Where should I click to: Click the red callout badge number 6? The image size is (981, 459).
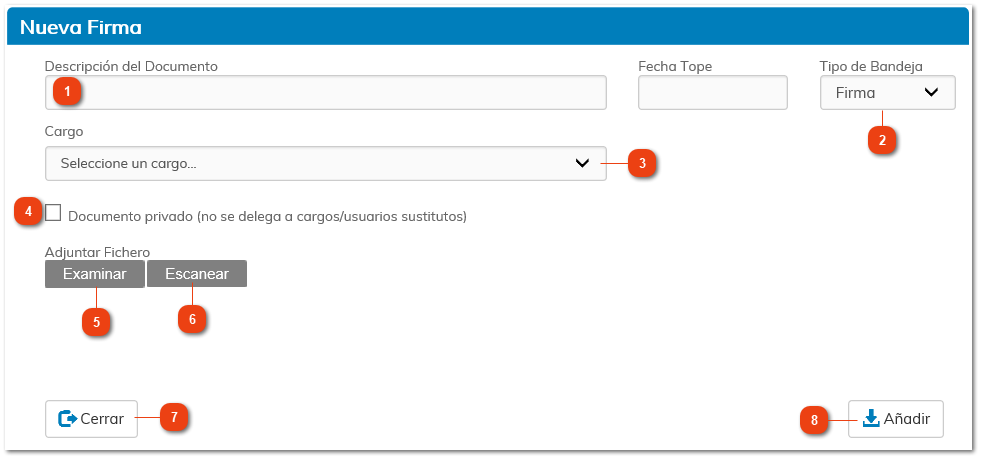tap(192, 319)
